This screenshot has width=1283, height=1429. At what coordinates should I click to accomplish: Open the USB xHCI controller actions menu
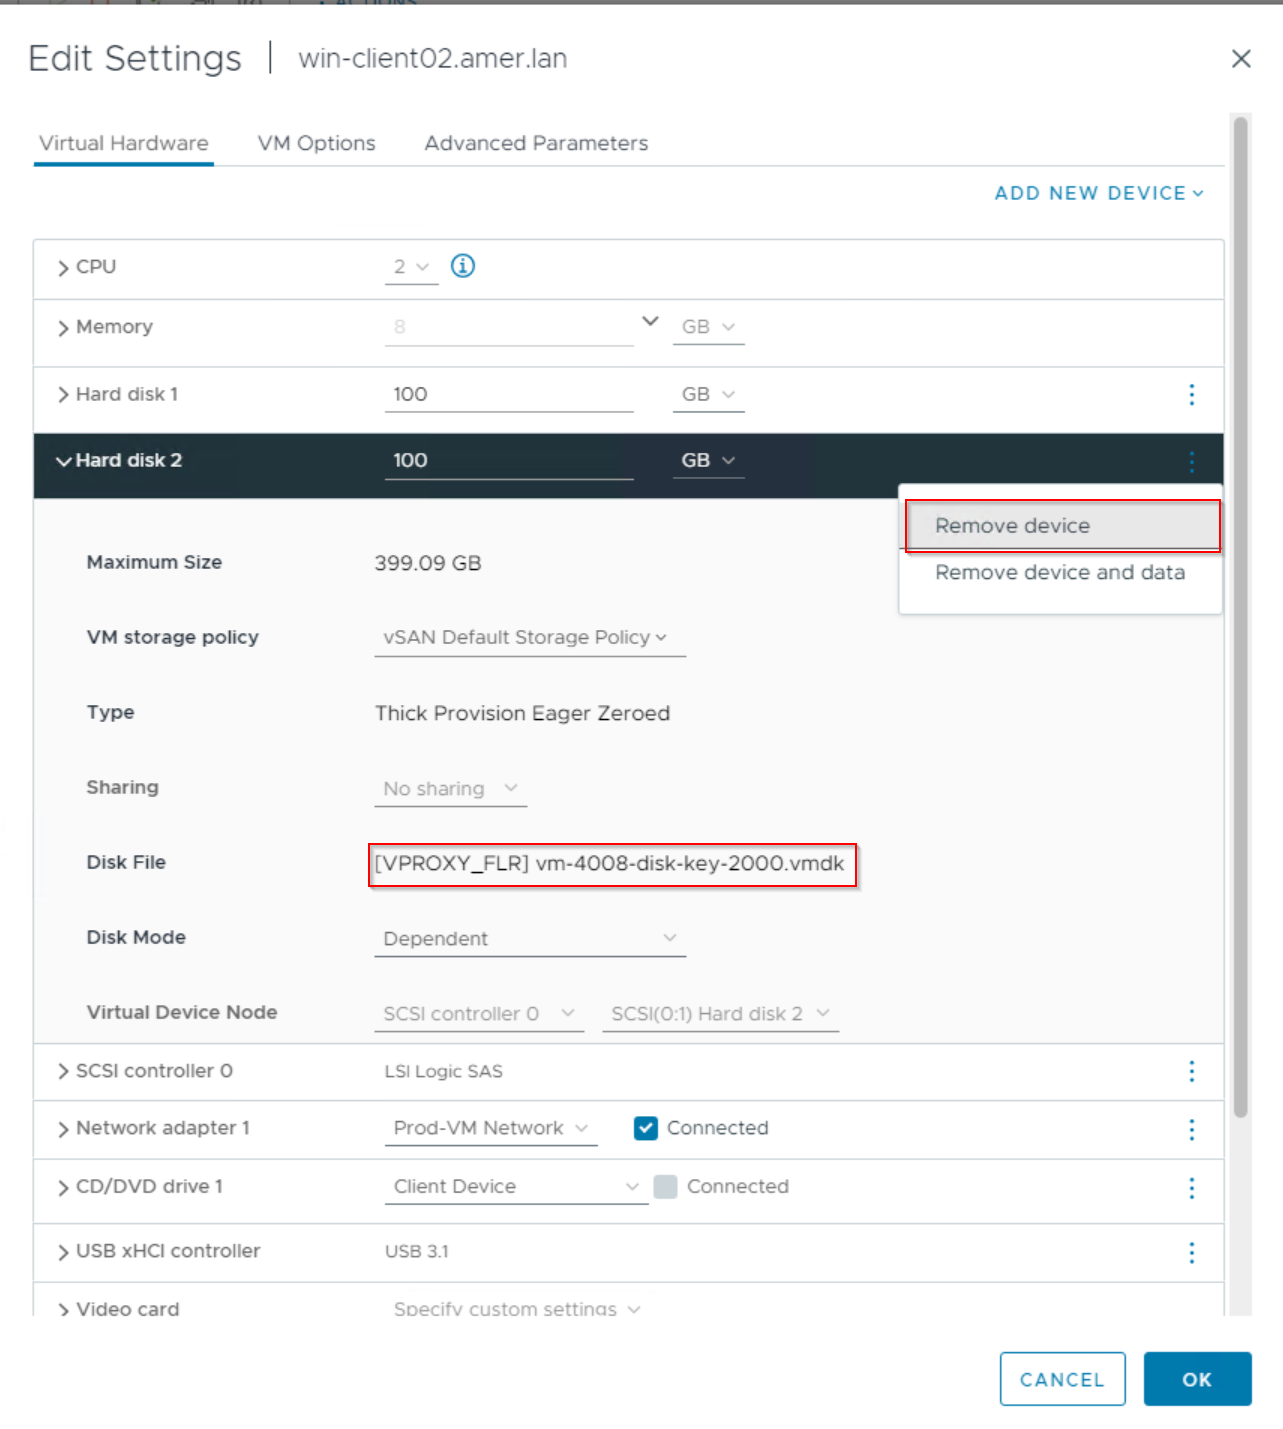[1191, 1251]
